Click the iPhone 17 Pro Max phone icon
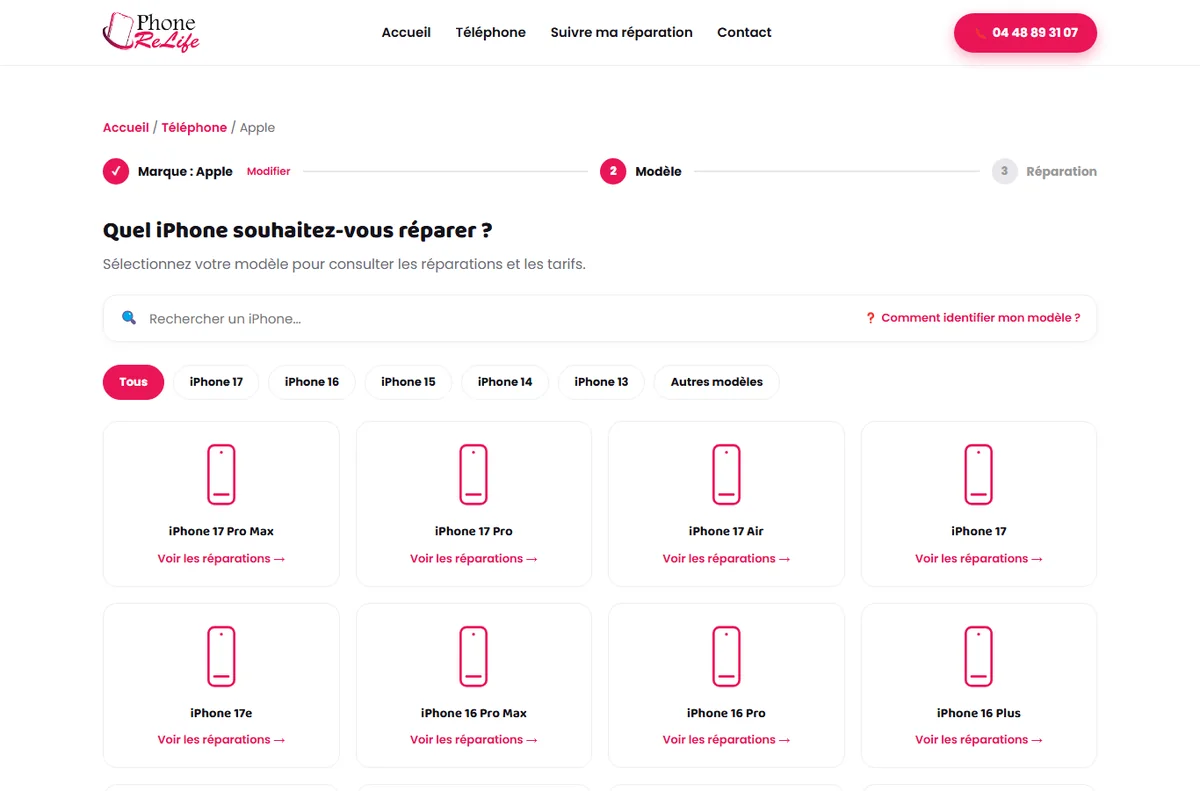 click(x=221, y=474)
